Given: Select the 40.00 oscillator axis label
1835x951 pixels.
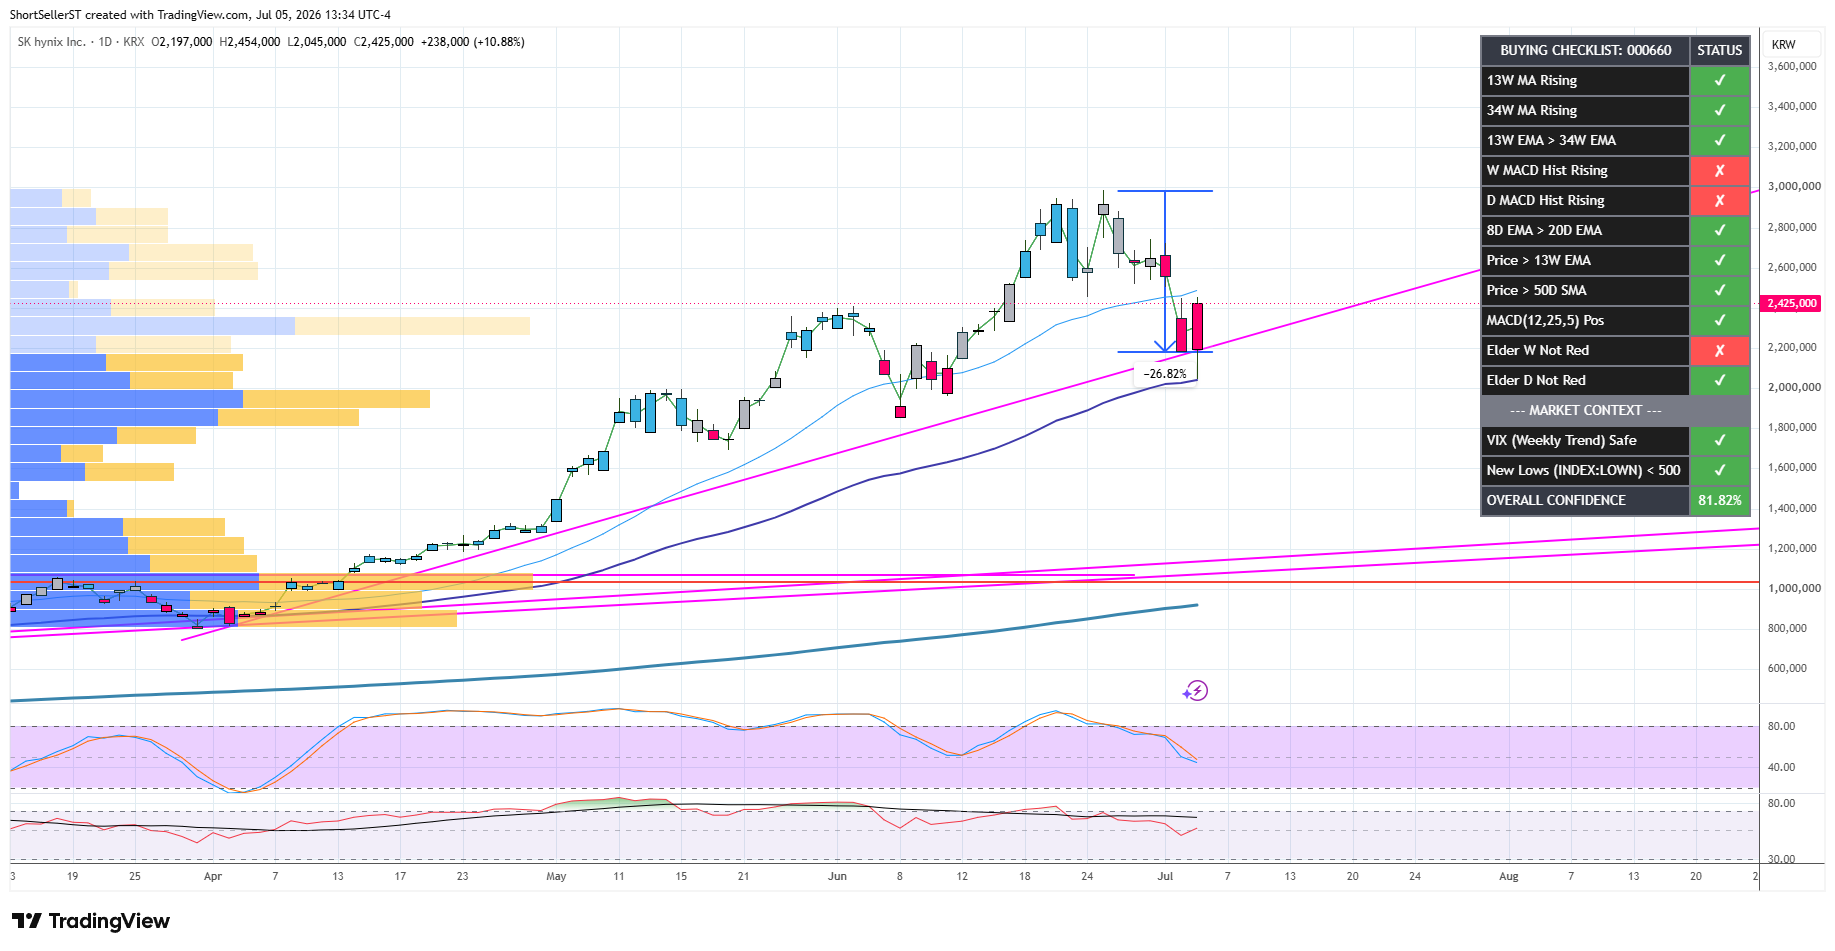Looking at the screenshot, I should pos(1781,767).
